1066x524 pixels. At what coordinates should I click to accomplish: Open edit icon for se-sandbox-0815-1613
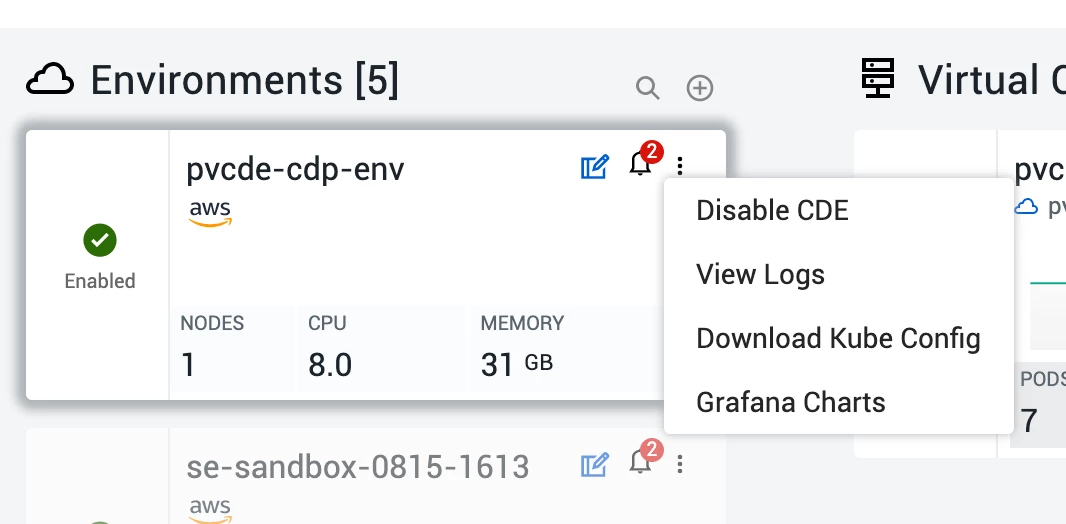click(595, 466)
